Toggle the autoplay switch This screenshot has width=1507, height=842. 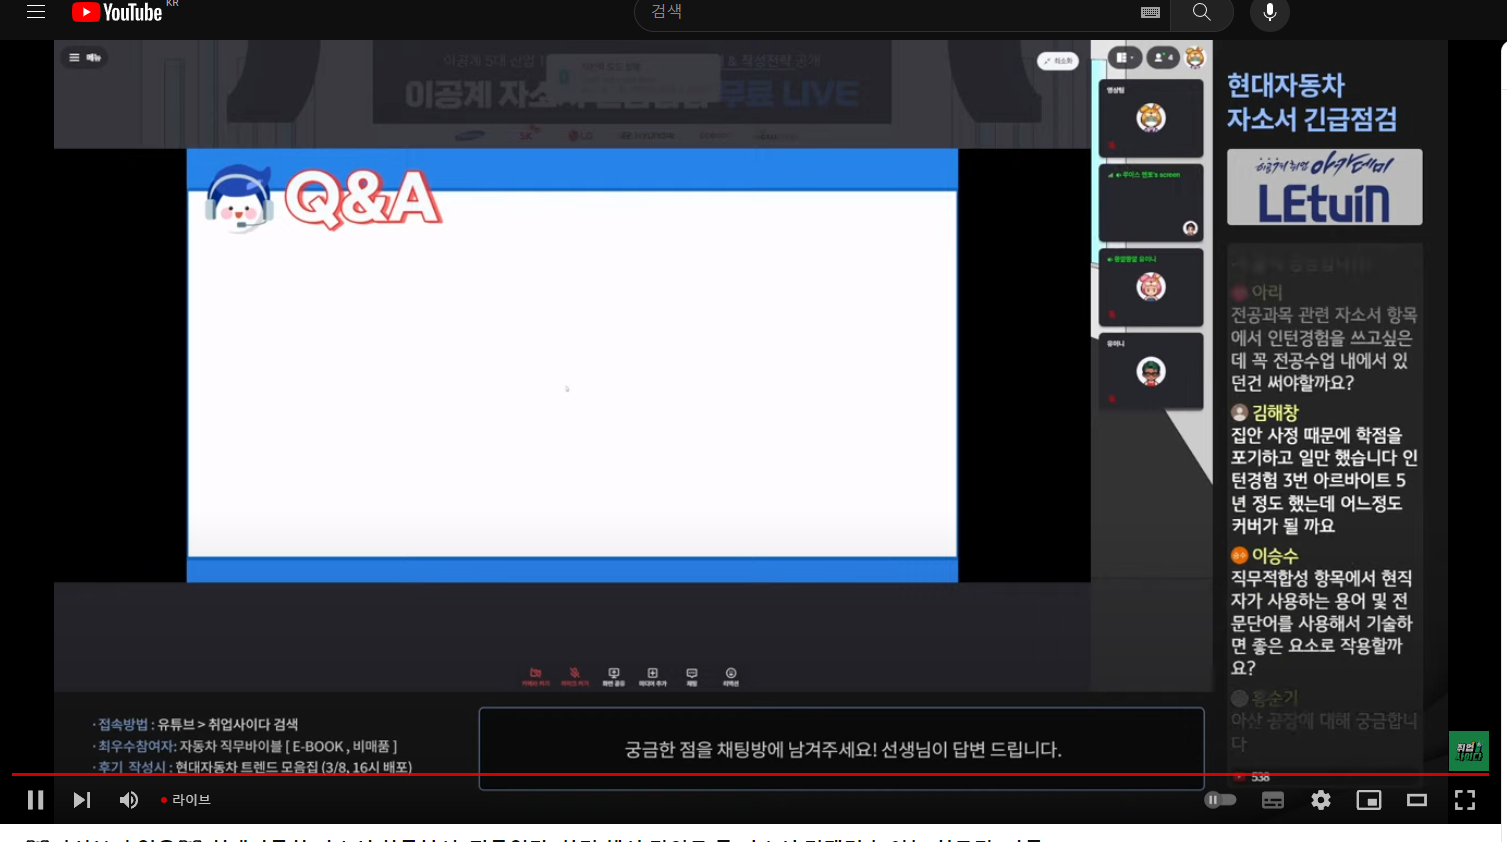click(1221, 800)
